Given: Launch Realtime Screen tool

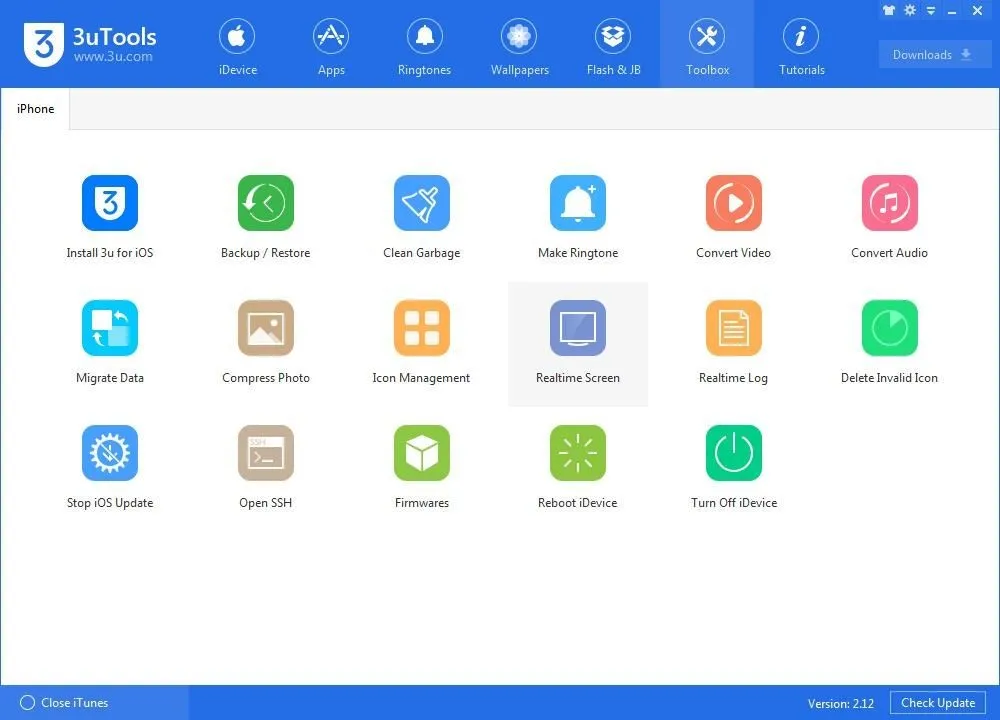Looking at the screenshot, I should coord(577,329).
